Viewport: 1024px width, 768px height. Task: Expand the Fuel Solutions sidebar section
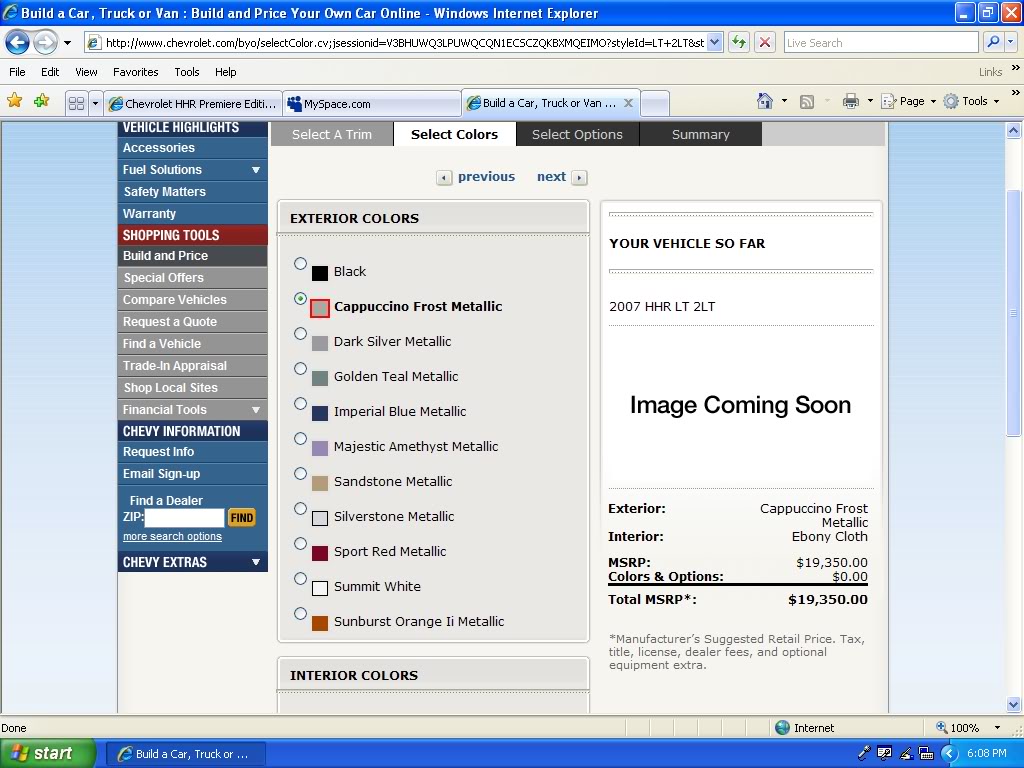pos(192,169)
